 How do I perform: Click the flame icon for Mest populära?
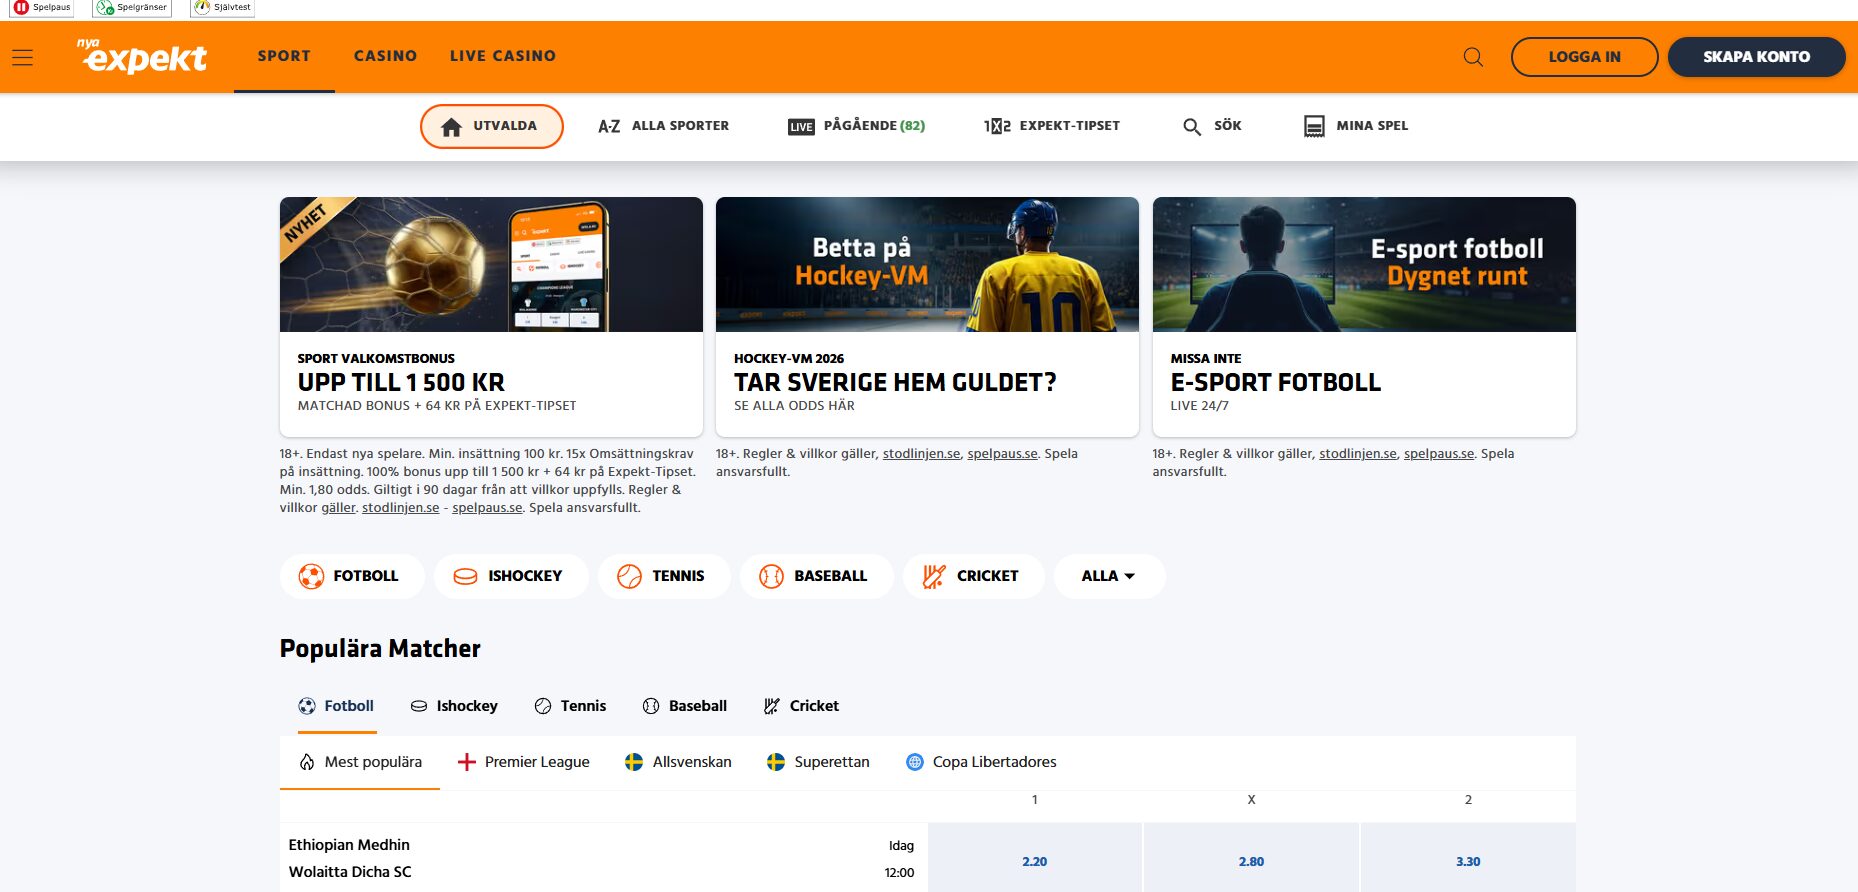point(307,762)
